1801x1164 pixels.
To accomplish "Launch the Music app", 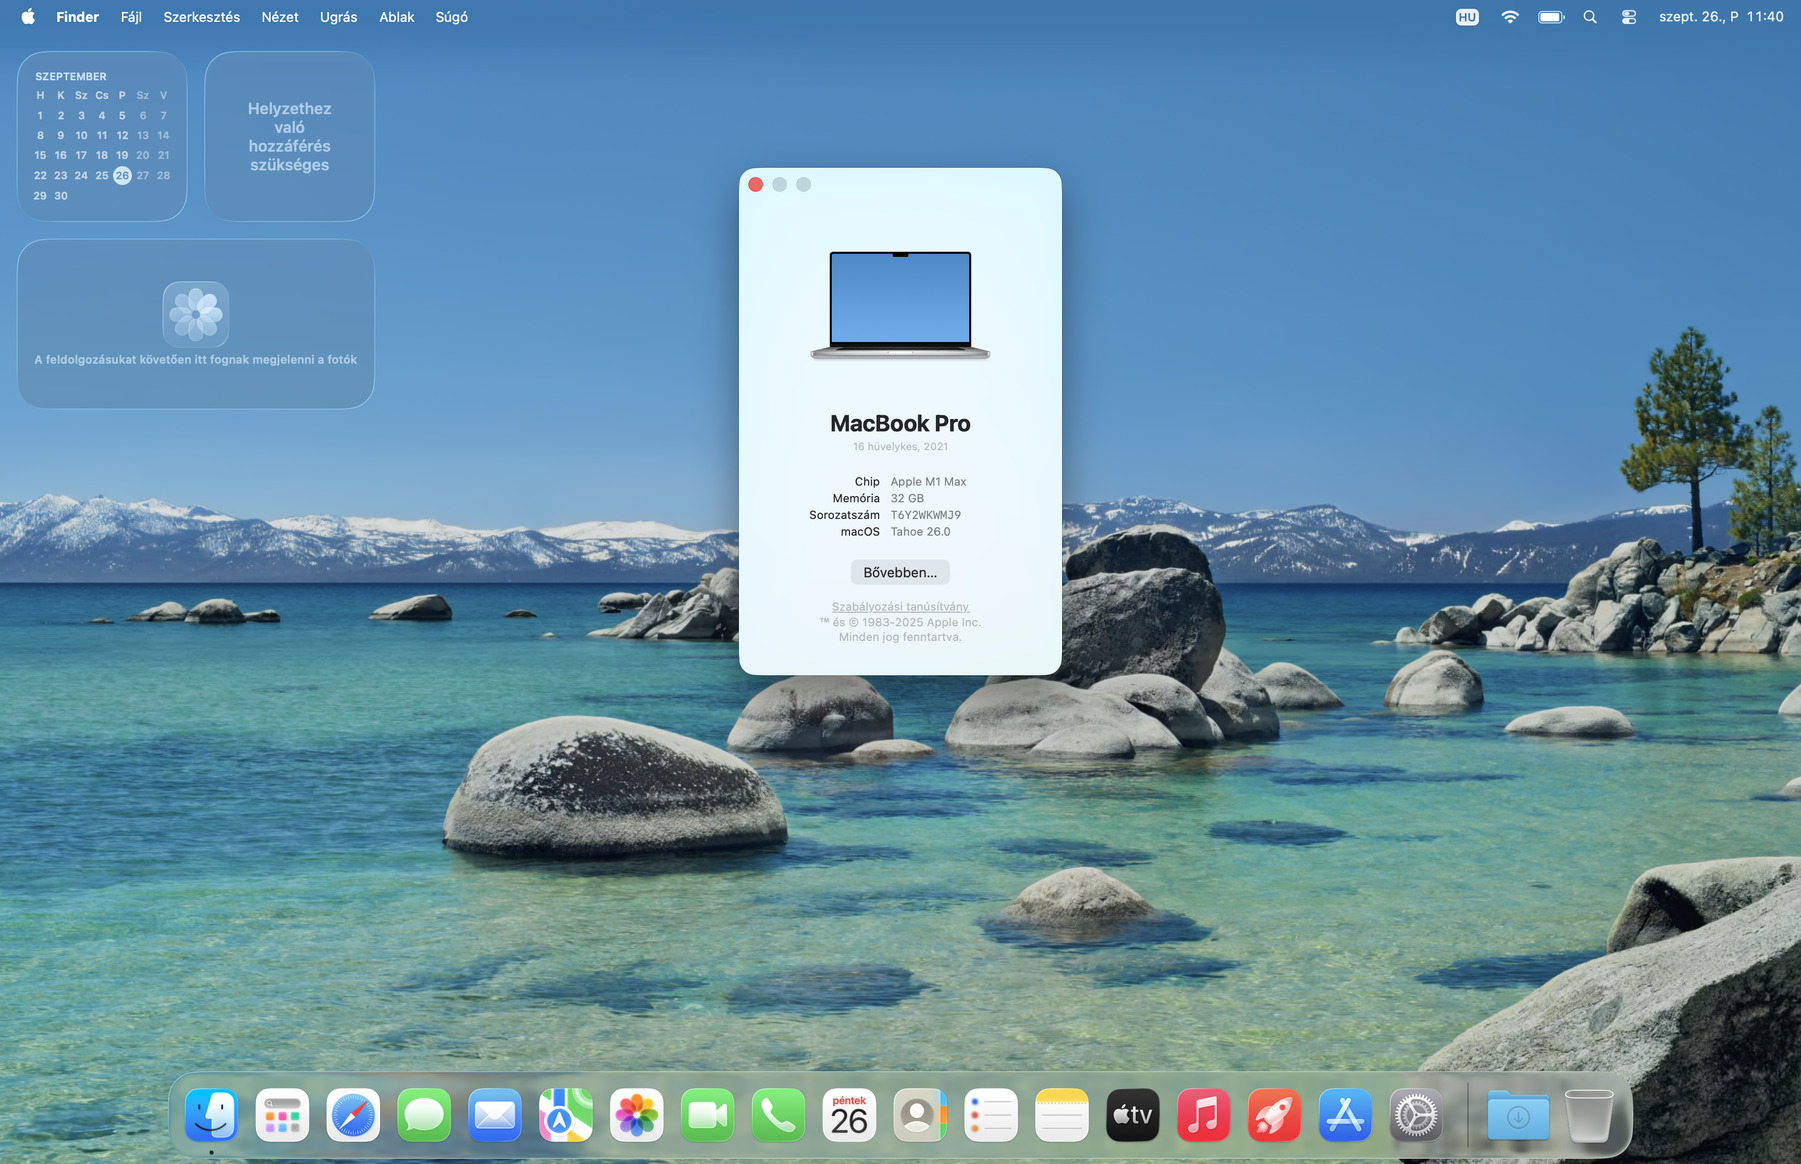I will 1203,1115.
